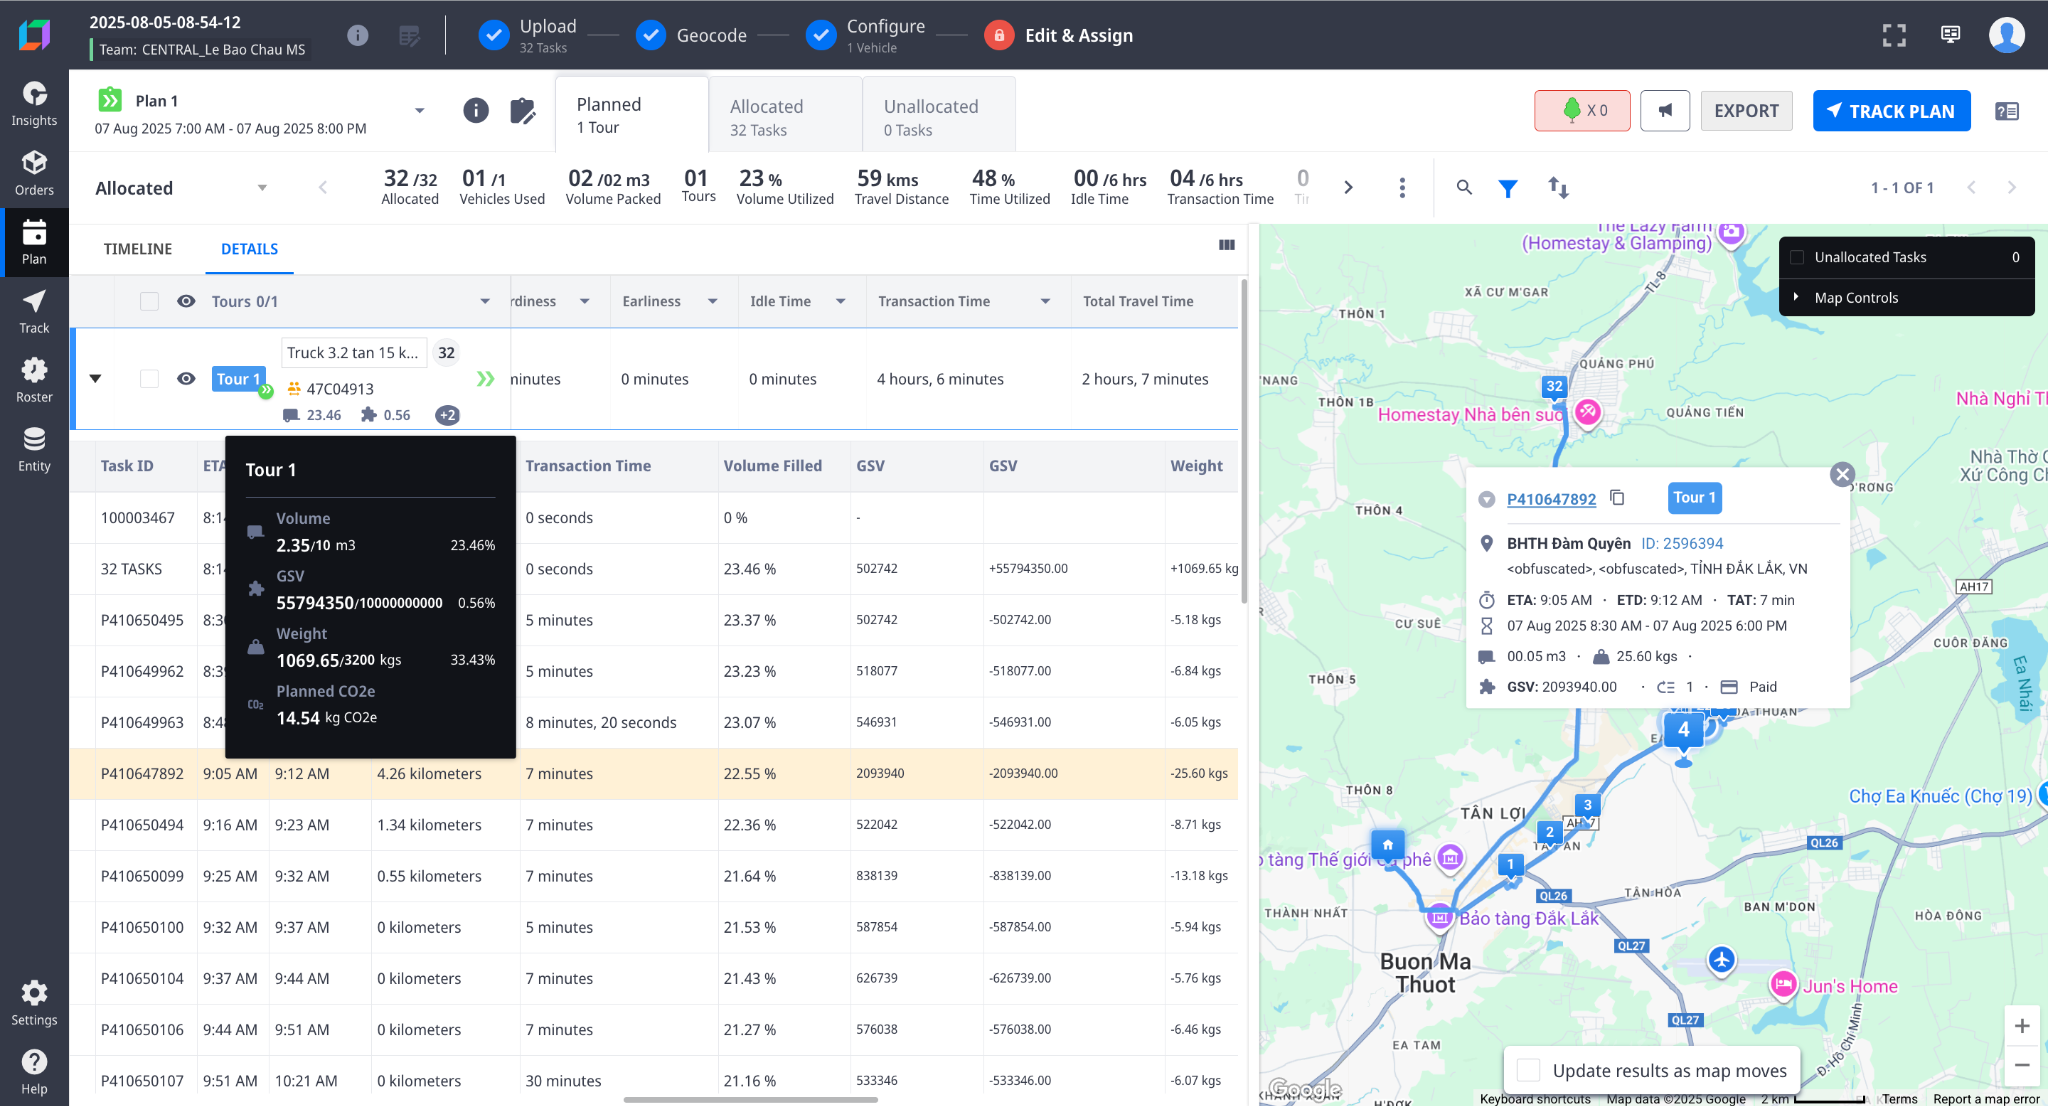Enable Update results as map moves
Screen dimensions: 2048x1106
[x=1528, y=1070]
